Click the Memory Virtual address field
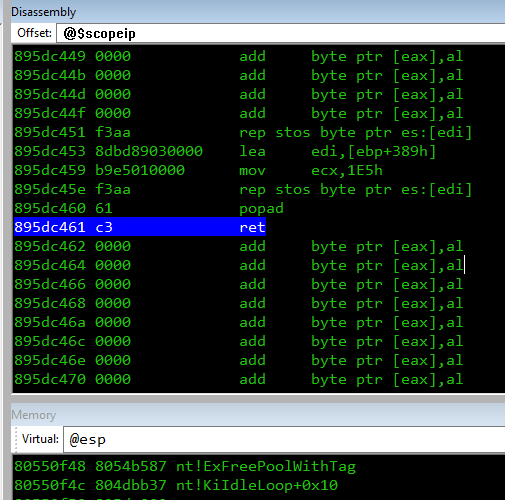This screenshot has width=505, height=500. (x=284, y=439)
